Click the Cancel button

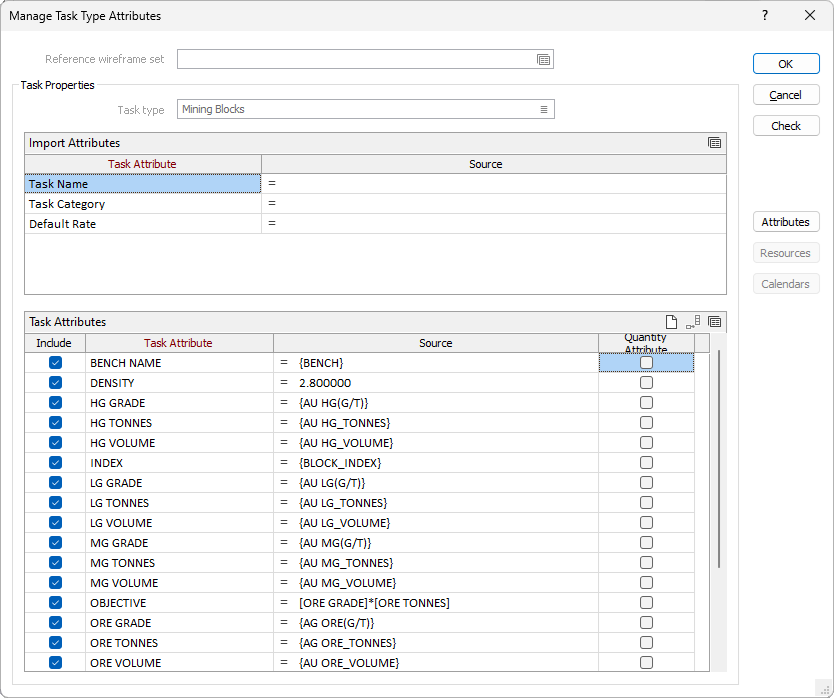786,95
